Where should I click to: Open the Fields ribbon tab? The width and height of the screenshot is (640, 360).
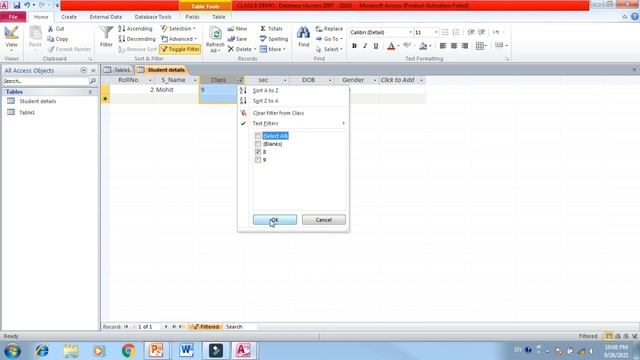coord(192,17)
